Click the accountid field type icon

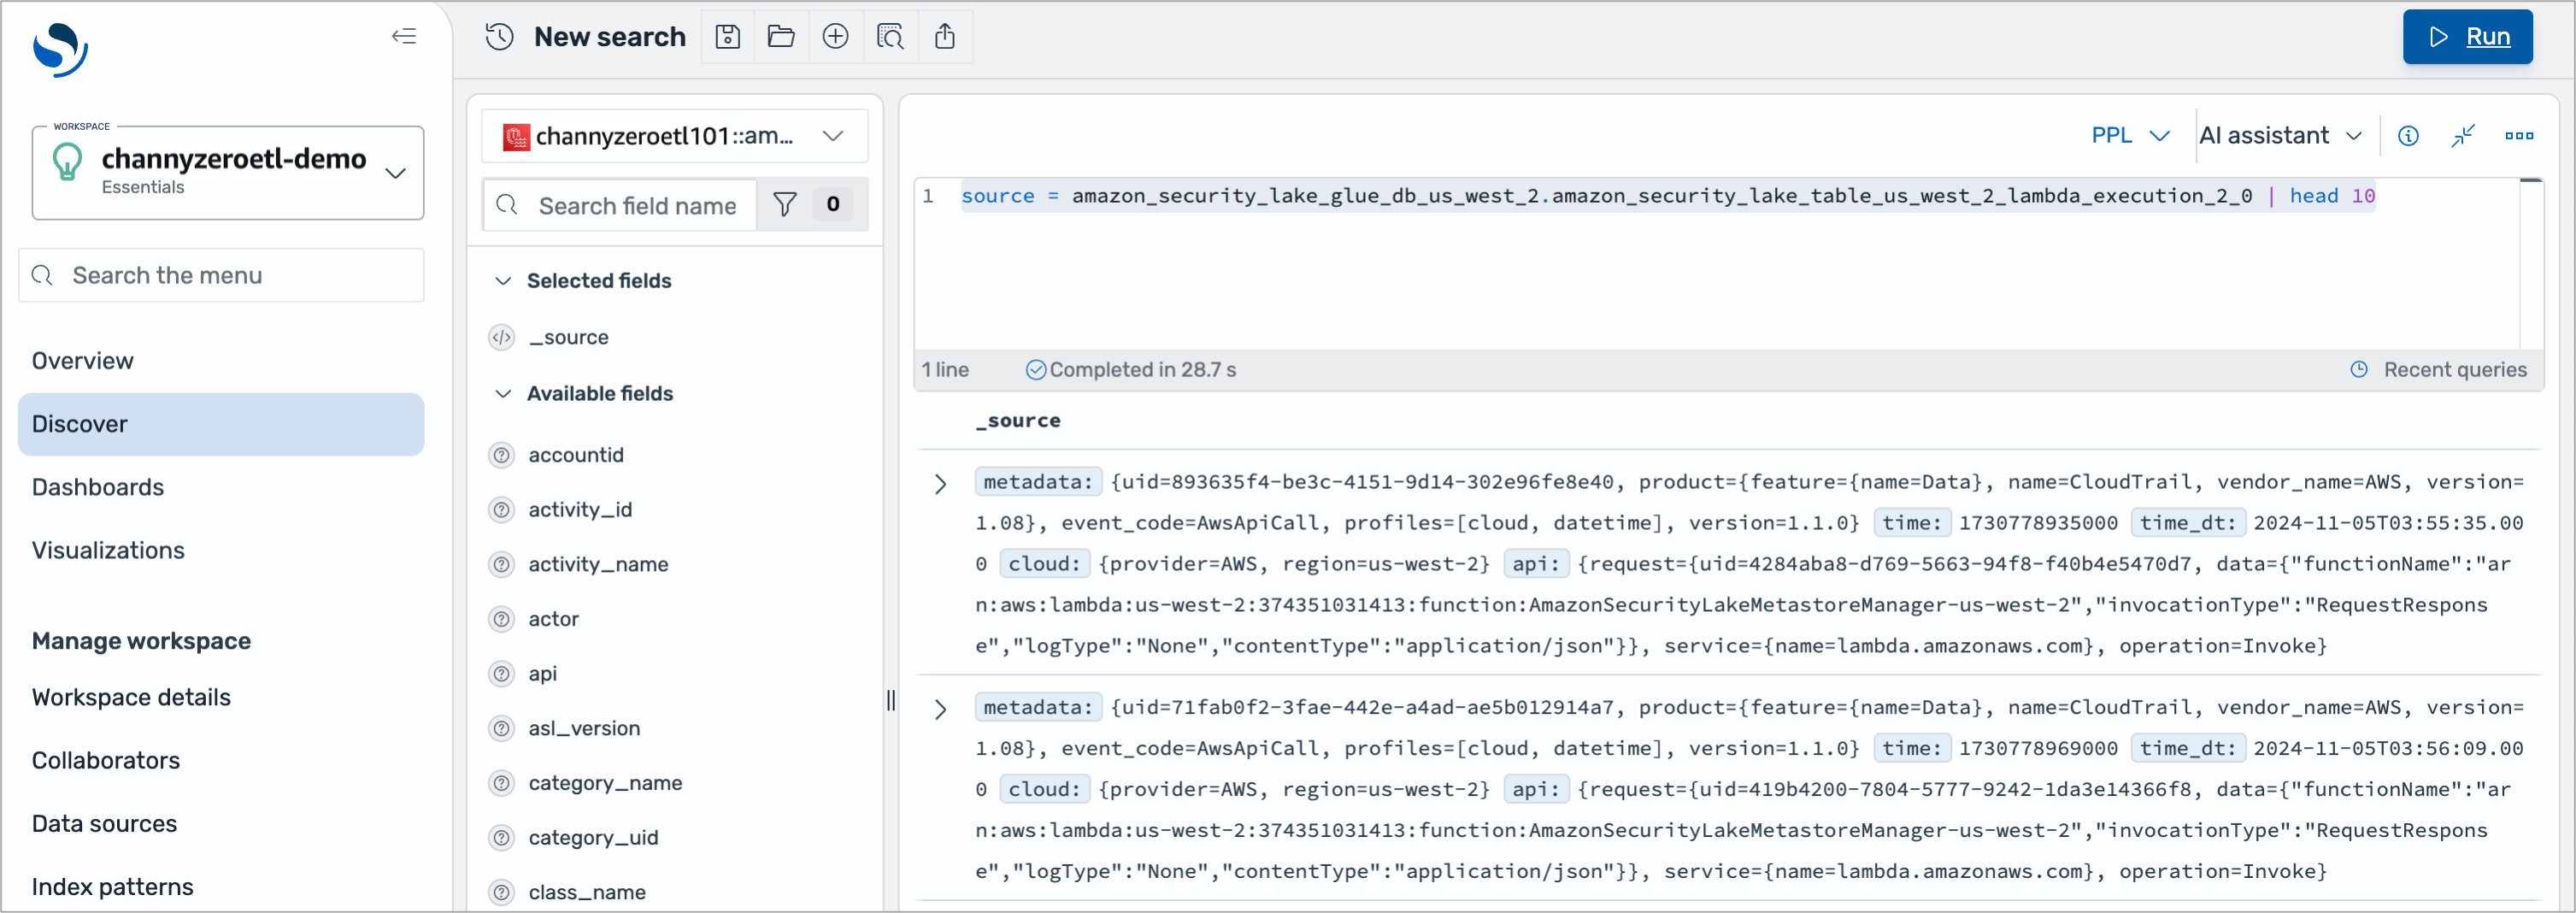coord(502,456)
